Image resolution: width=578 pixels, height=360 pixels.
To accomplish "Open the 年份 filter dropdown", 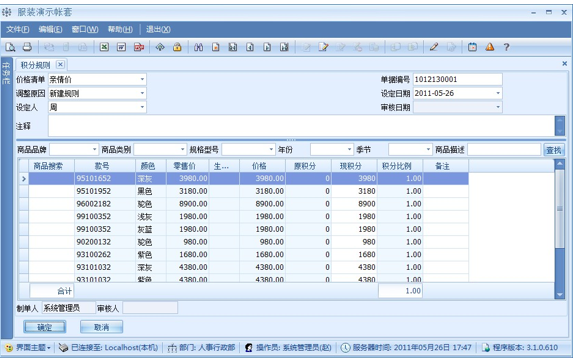I will (x=349, y=150).
